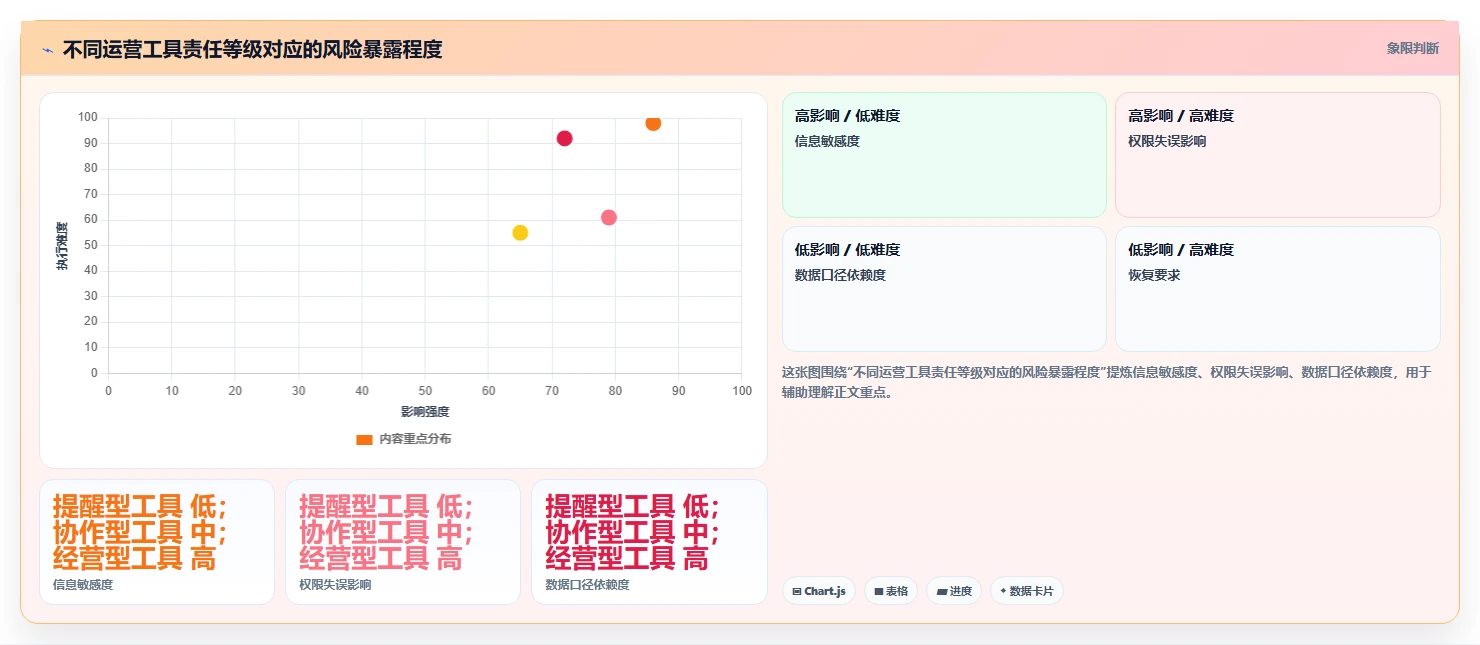This screenshot has height=645, width=1480.
Task: Click the 象限判断 label in header
Action: [1412, 48]
